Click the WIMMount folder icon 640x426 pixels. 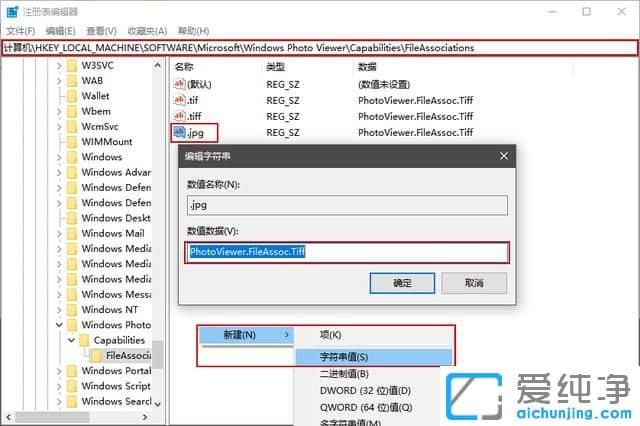[x=72, y=142]
